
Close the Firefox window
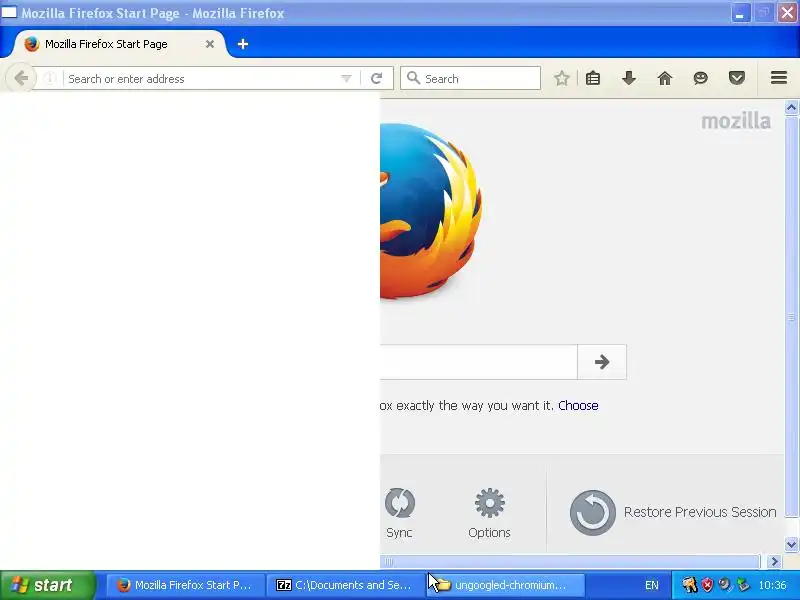(787, 13)
